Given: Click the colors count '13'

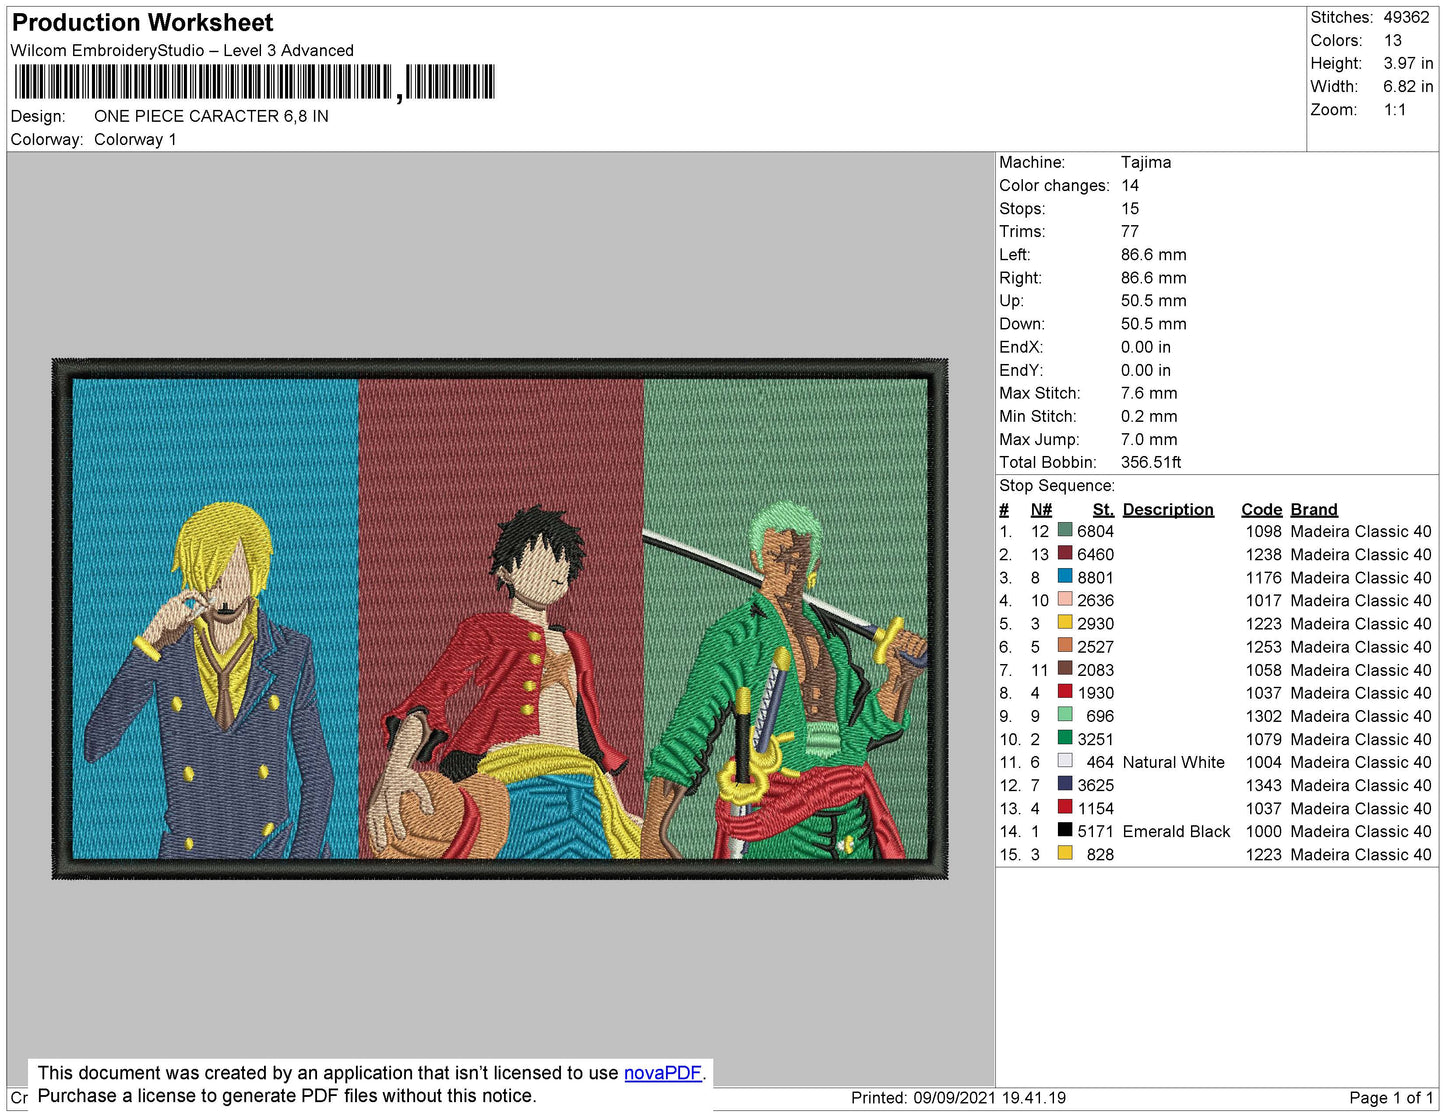Looking at the screenshot, I should (x=1392, y=40).
